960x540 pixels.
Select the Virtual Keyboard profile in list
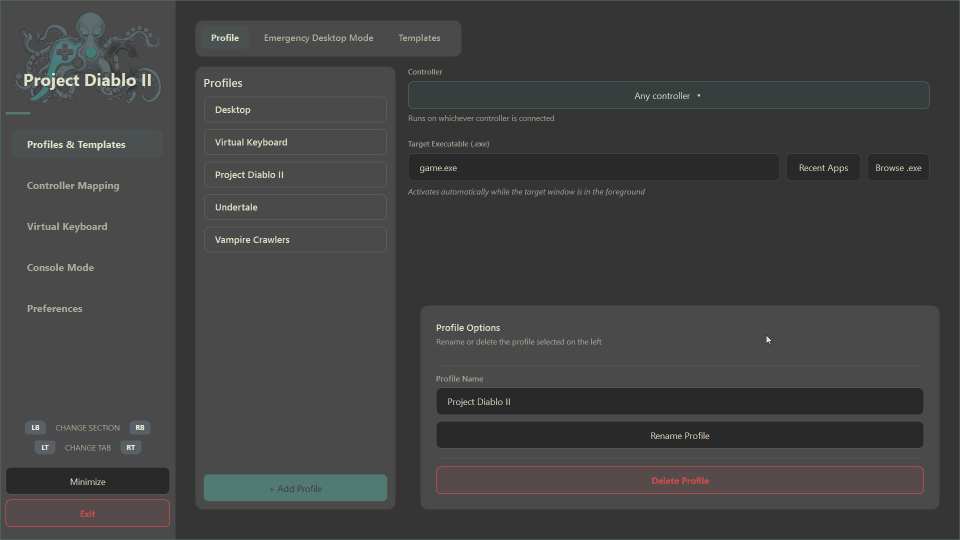click(x=295, y=142)
